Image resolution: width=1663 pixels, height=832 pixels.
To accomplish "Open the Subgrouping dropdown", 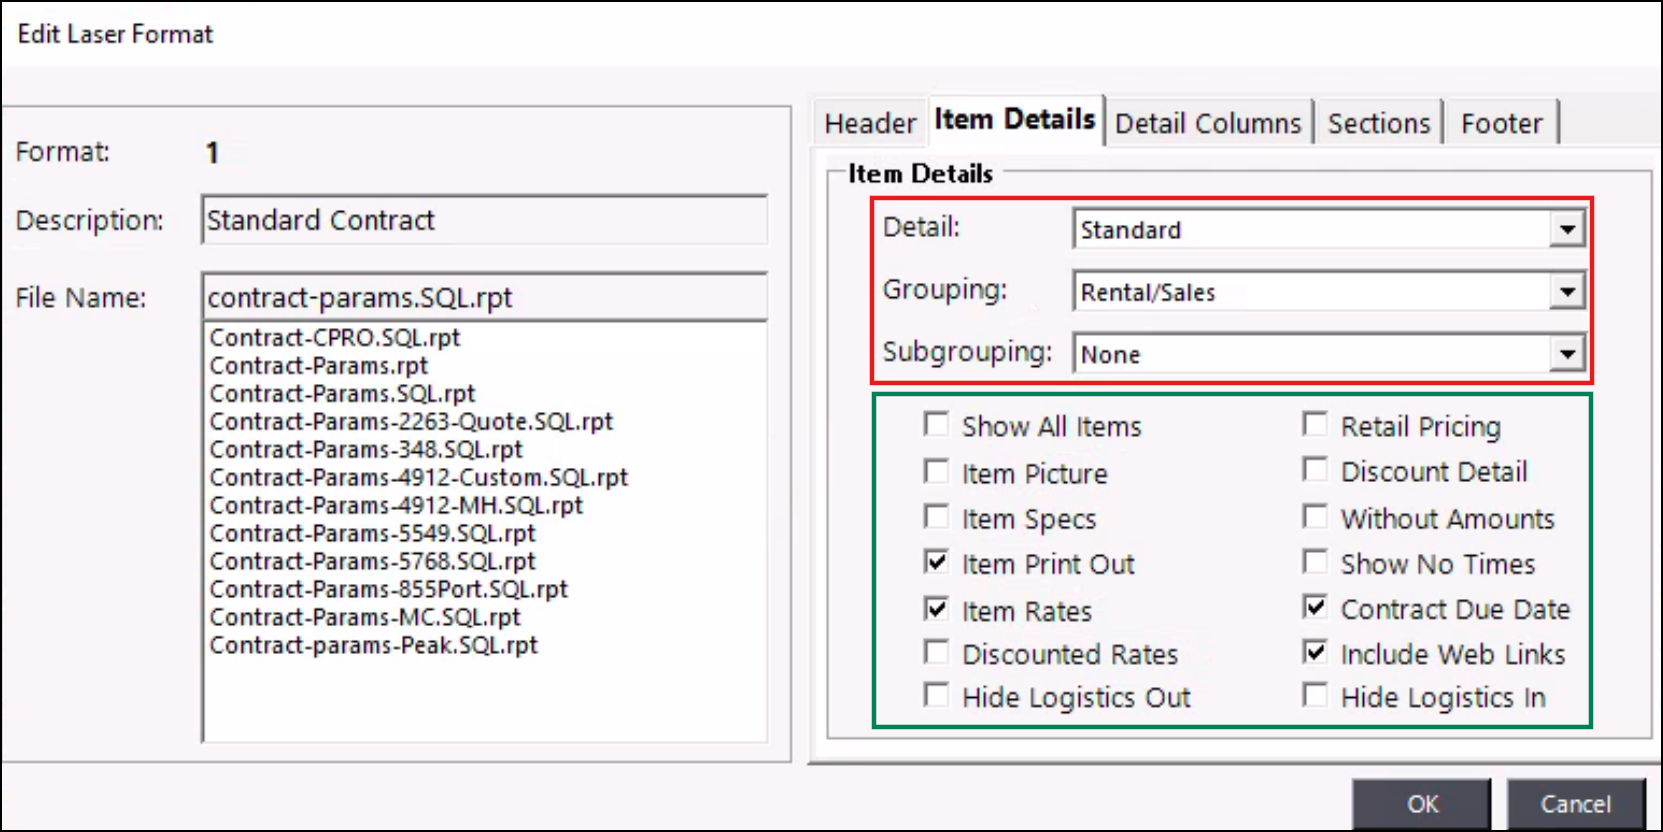I will [x=1566, y=354].
